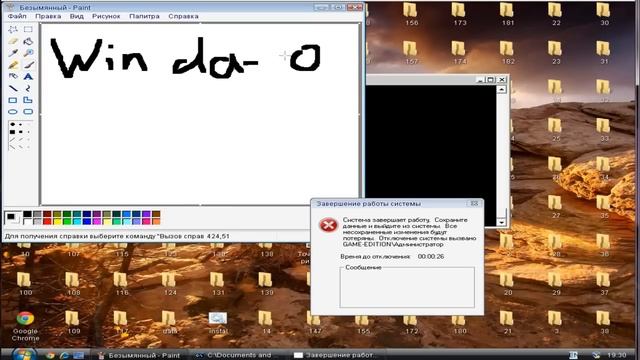
Task: Select the desktop folder labeled 139
Action: pos(266,284)
